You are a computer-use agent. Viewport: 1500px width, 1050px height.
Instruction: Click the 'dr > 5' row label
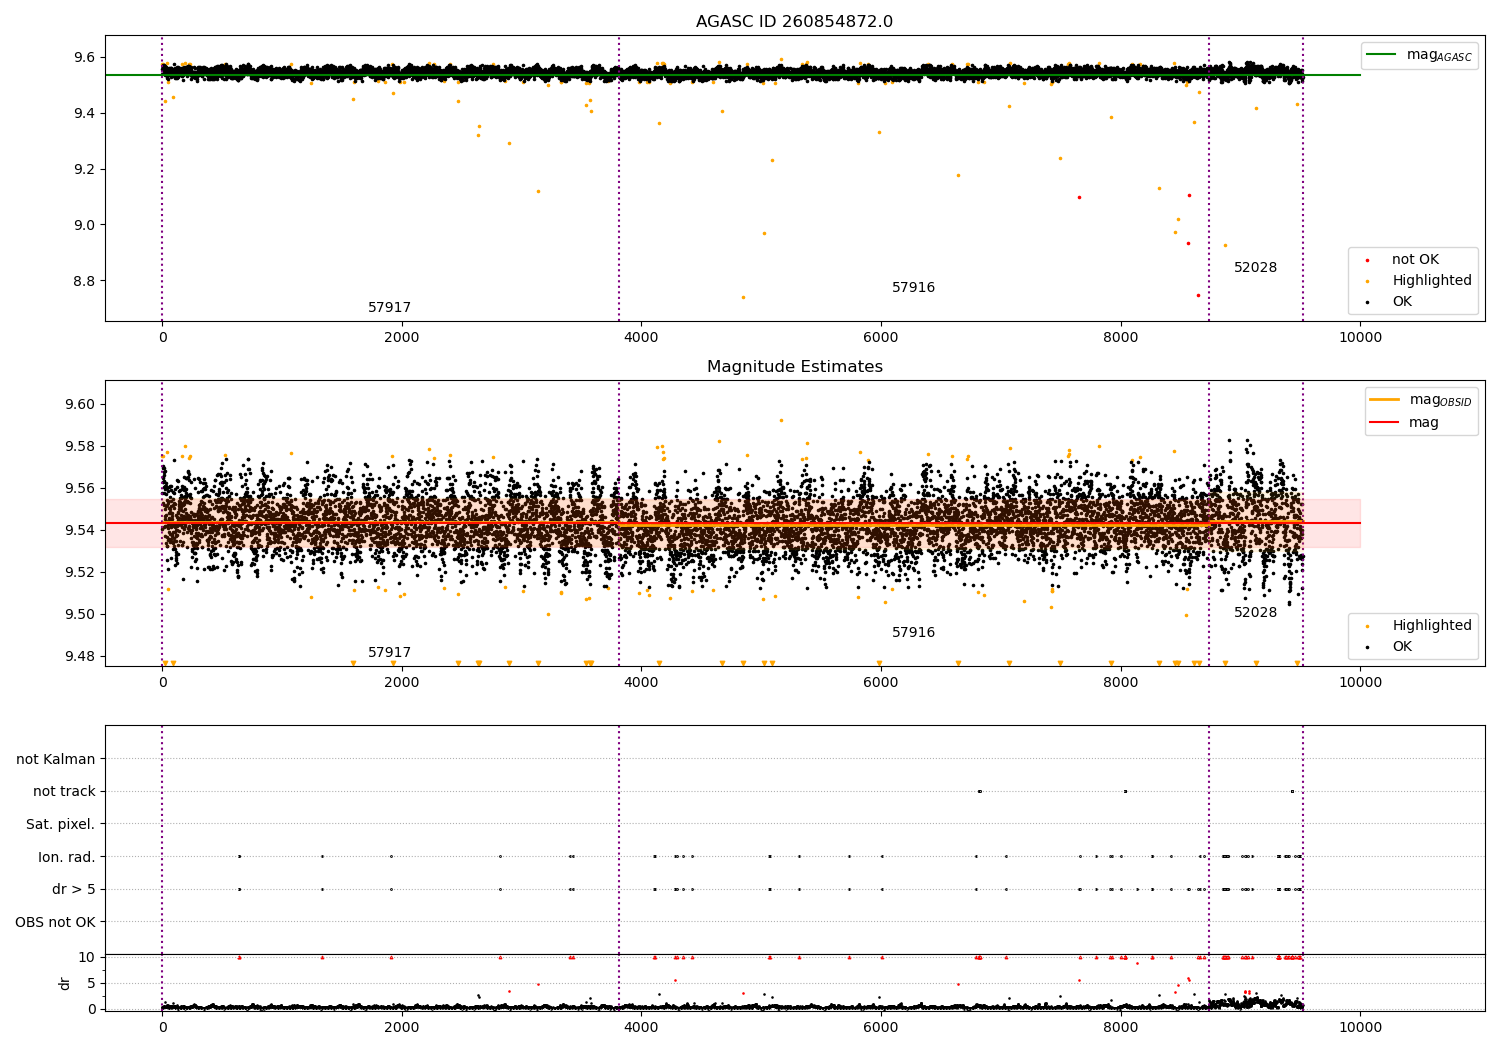point(74,890)
